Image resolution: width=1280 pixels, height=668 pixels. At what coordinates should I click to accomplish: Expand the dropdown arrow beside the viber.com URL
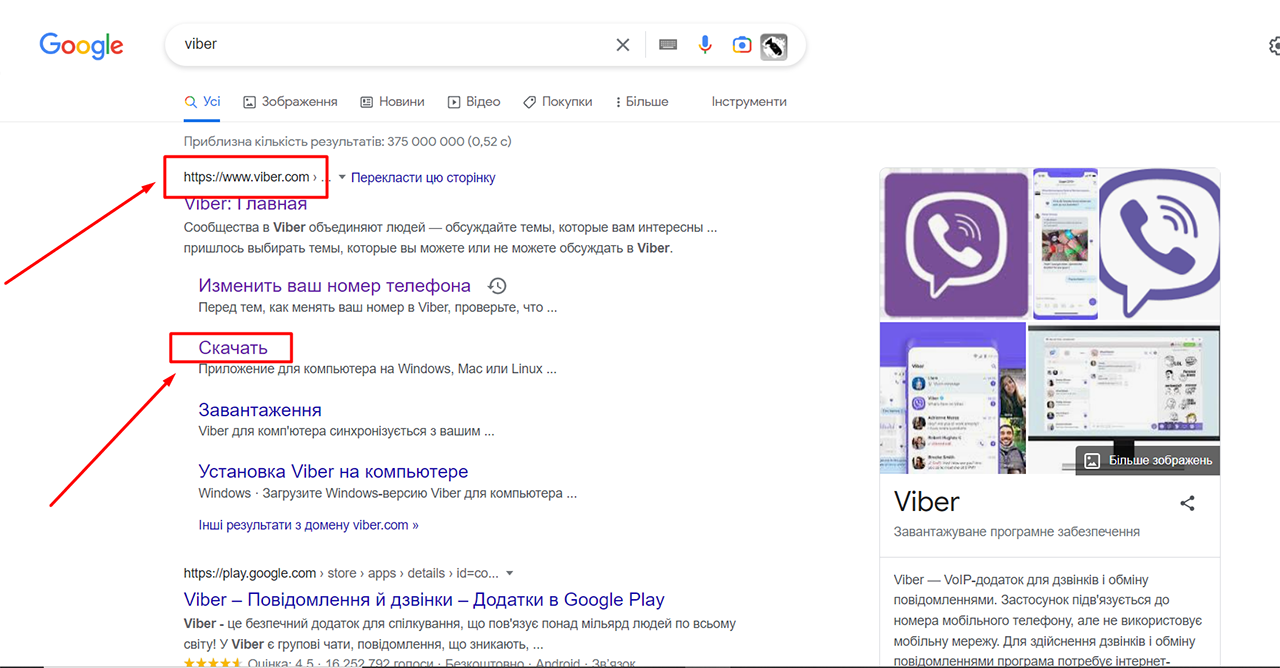(342, 178)
